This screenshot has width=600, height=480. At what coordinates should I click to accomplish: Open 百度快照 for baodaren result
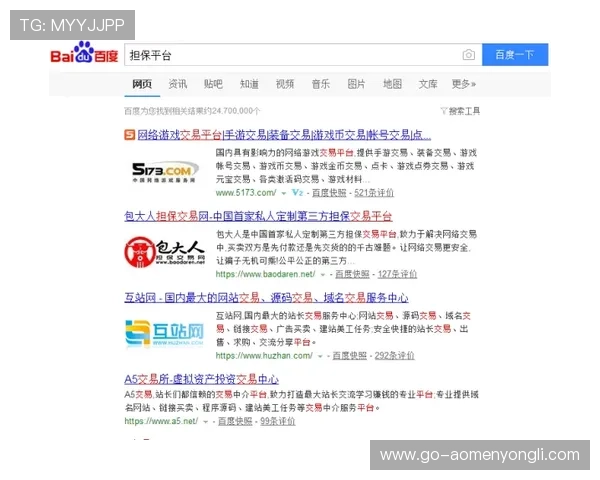click(x=352, y=274)
